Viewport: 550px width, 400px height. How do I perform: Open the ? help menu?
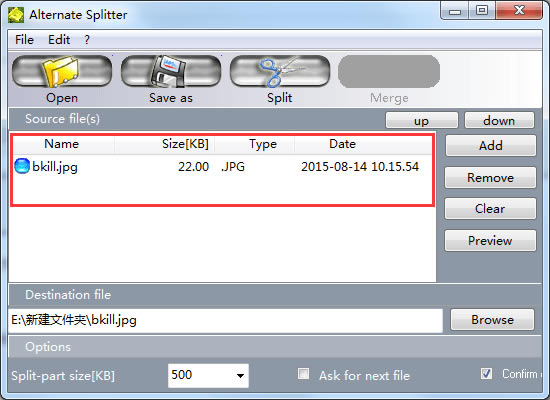87,40
